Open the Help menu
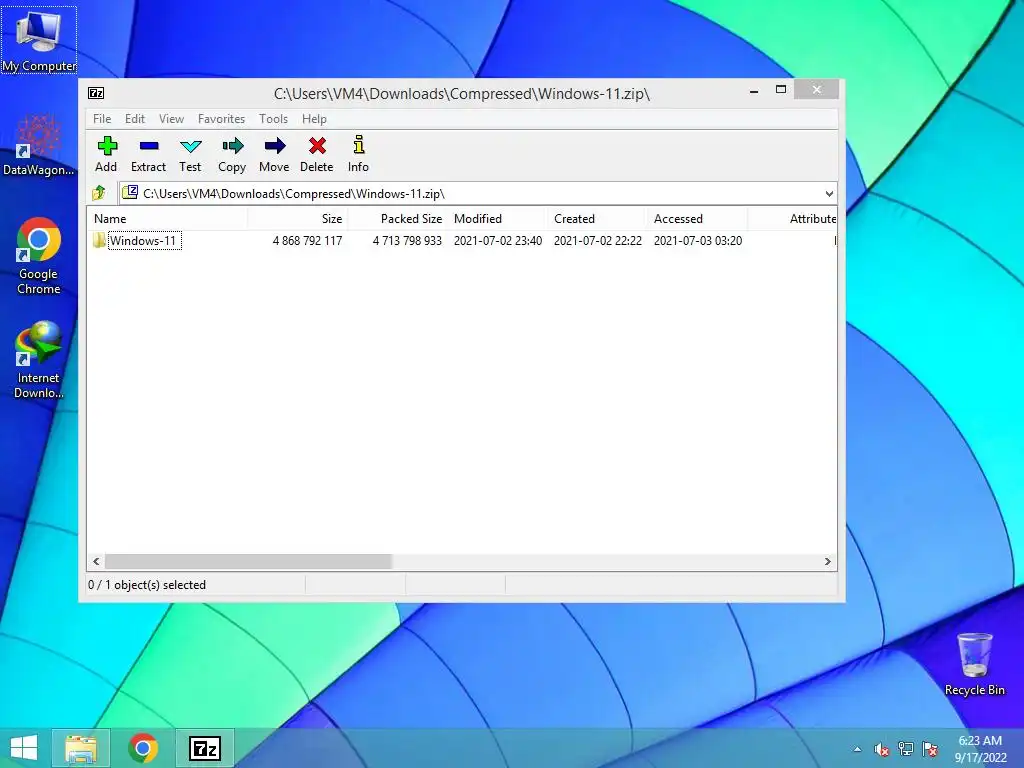This screenshot has height=768, width=1024. (314, 119)
